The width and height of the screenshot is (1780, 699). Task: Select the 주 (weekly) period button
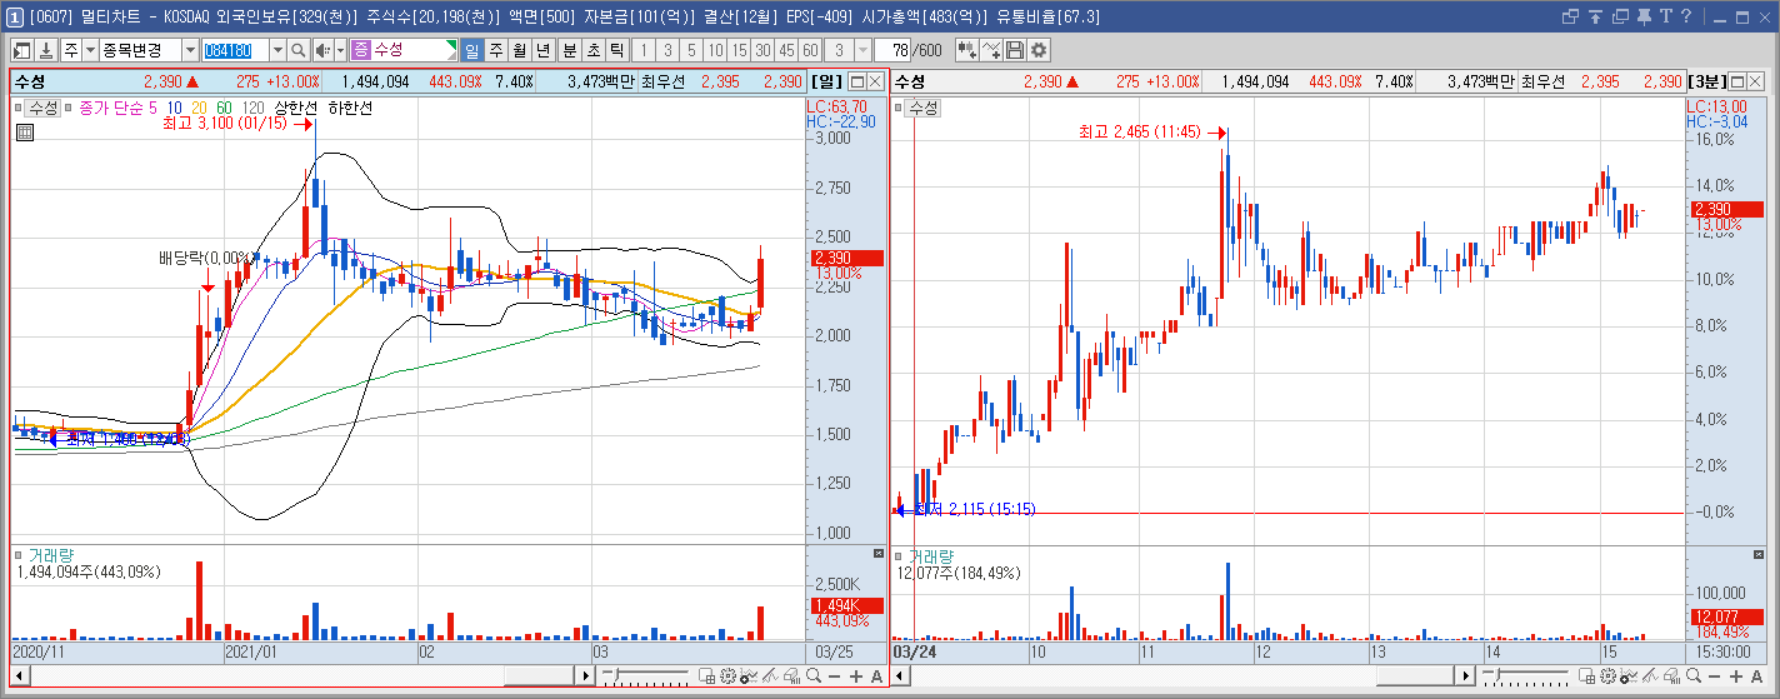pyautogui.click(x=496, y=50)
